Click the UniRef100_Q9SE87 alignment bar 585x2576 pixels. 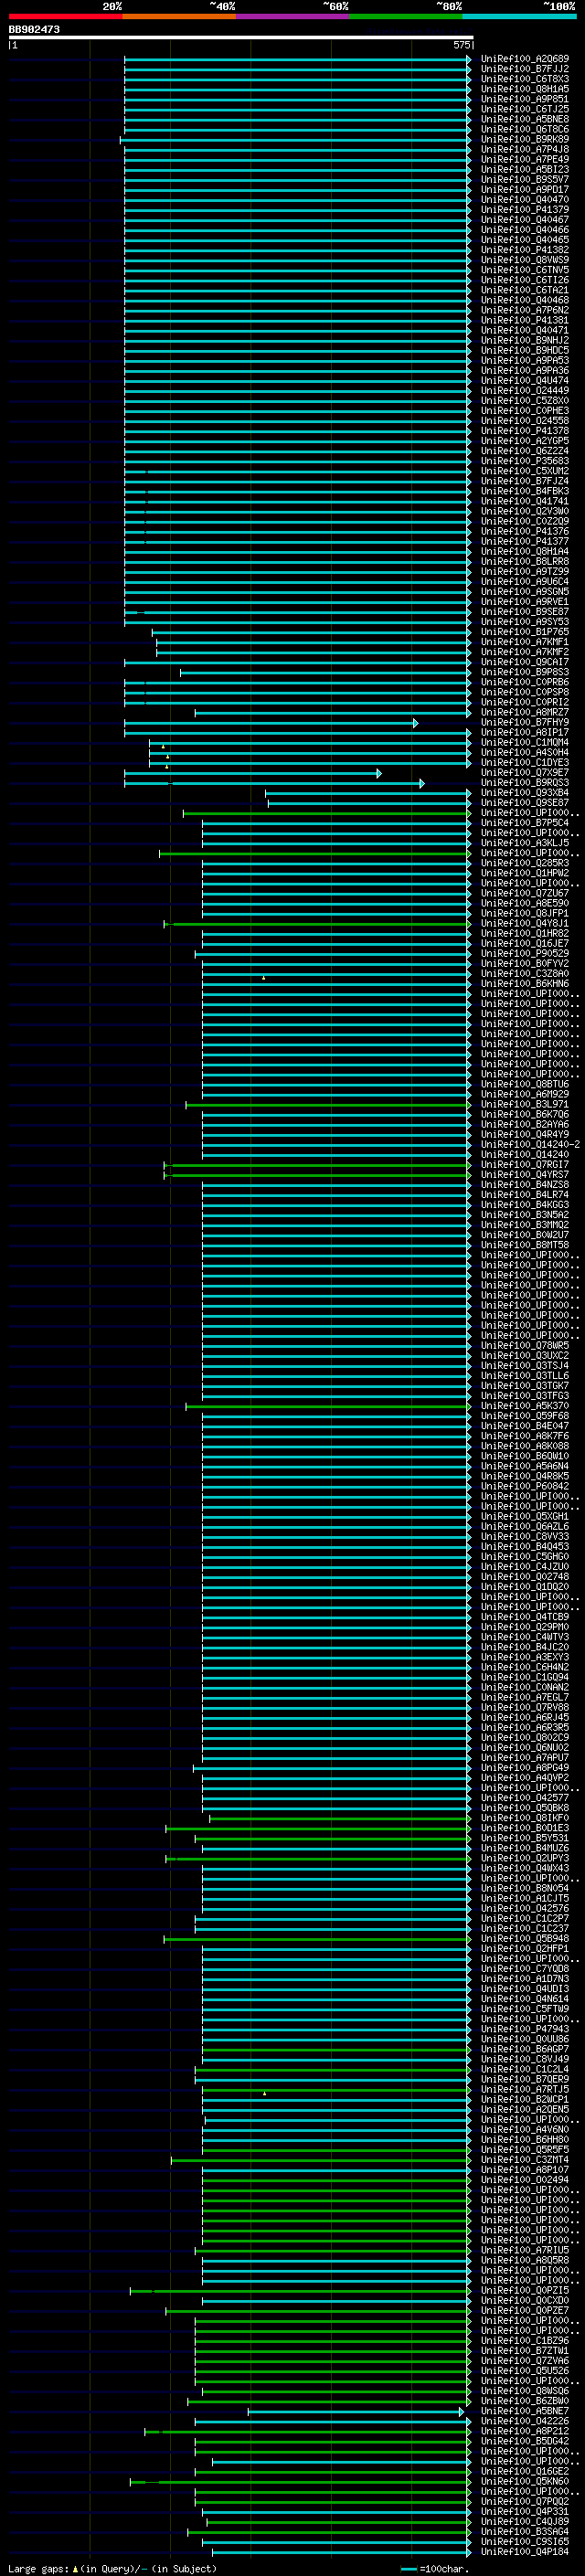click(x=369, y=803)
